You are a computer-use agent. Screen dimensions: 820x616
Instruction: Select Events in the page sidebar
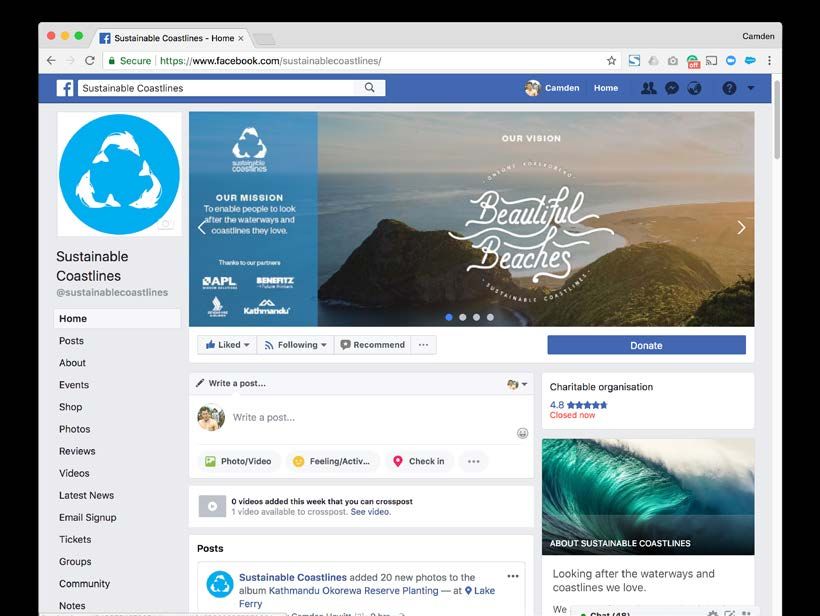(74, 385)
